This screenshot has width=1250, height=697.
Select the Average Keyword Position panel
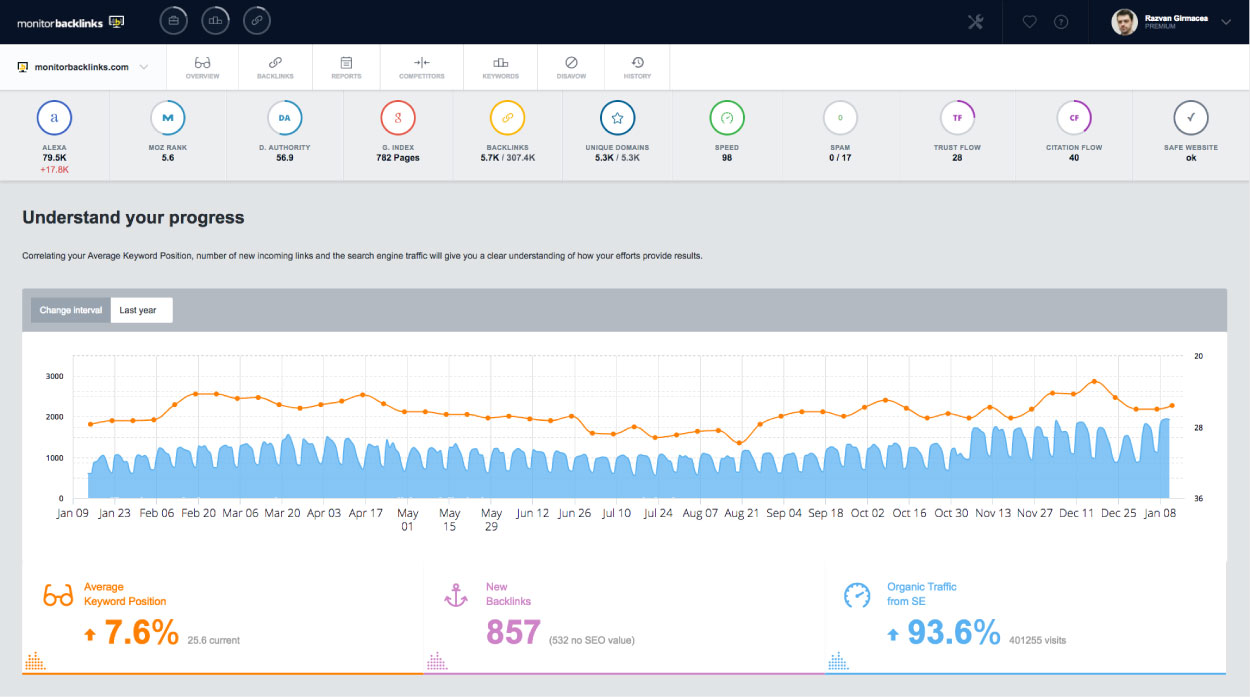(222, 617)
